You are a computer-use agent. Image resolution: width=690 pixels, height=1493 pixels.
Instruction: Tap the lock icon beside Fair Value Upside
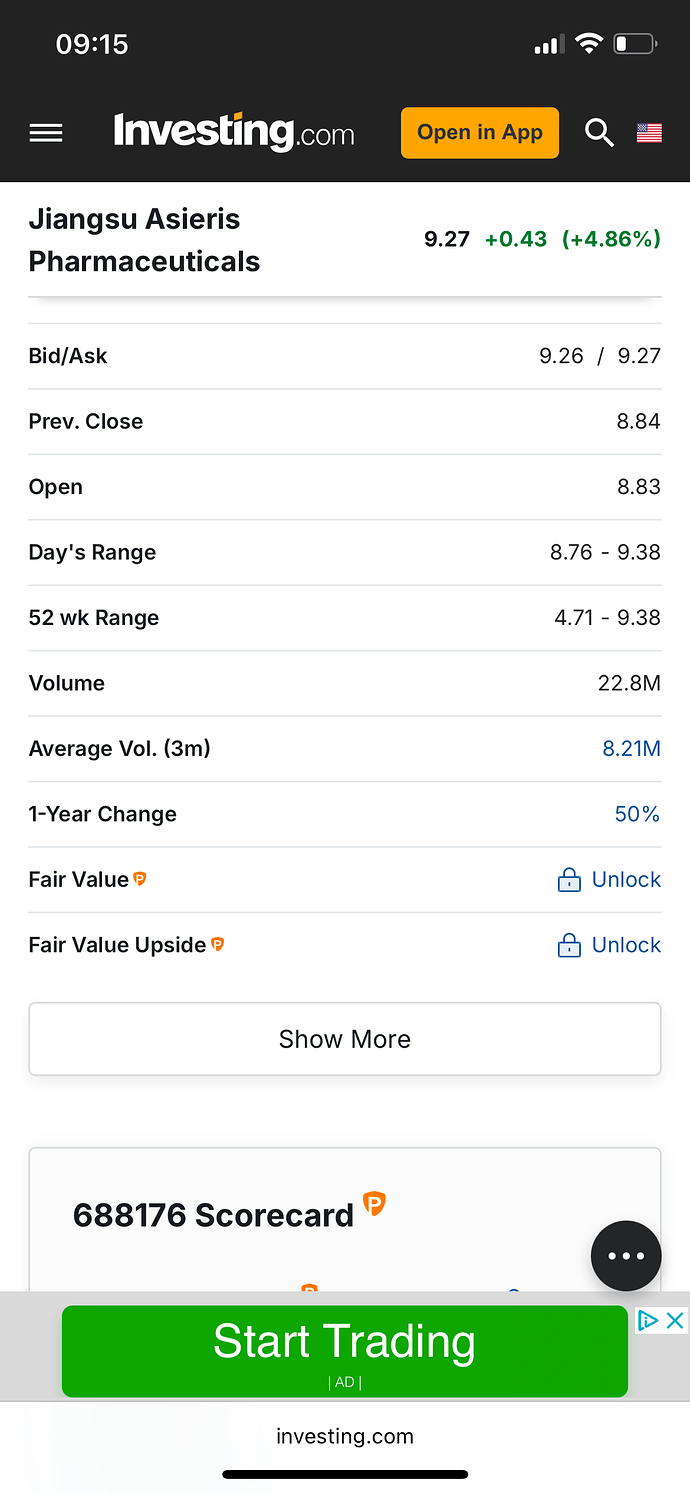pyautogui.click(x=569, y=945)
